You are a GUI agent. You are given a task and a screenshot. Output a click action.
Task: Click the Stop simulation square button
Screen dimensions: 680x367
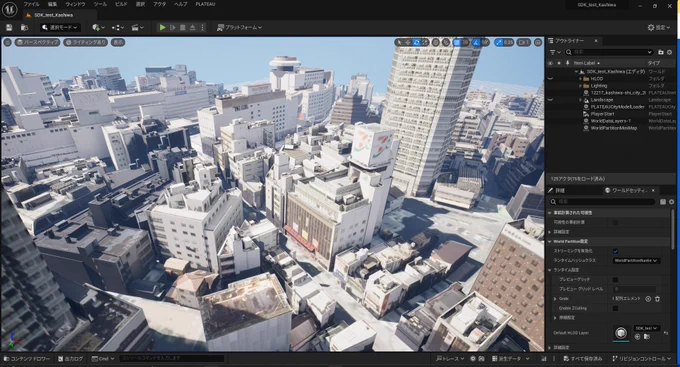pos(183,27)
